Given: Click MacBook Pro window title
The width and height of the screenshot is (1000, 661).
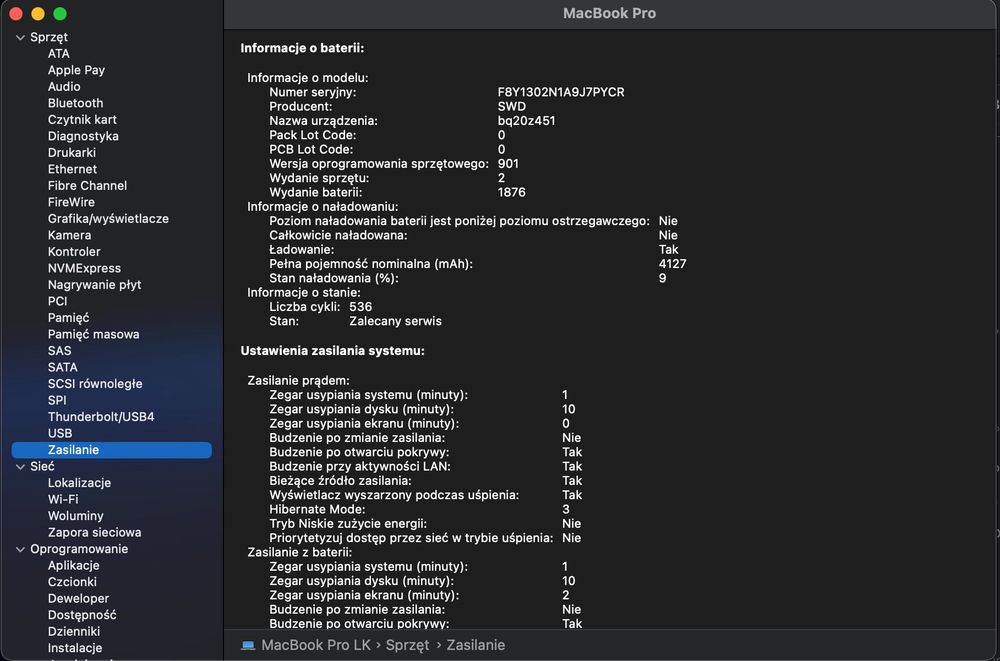Looking at the screenshot, I should [609, 13].
